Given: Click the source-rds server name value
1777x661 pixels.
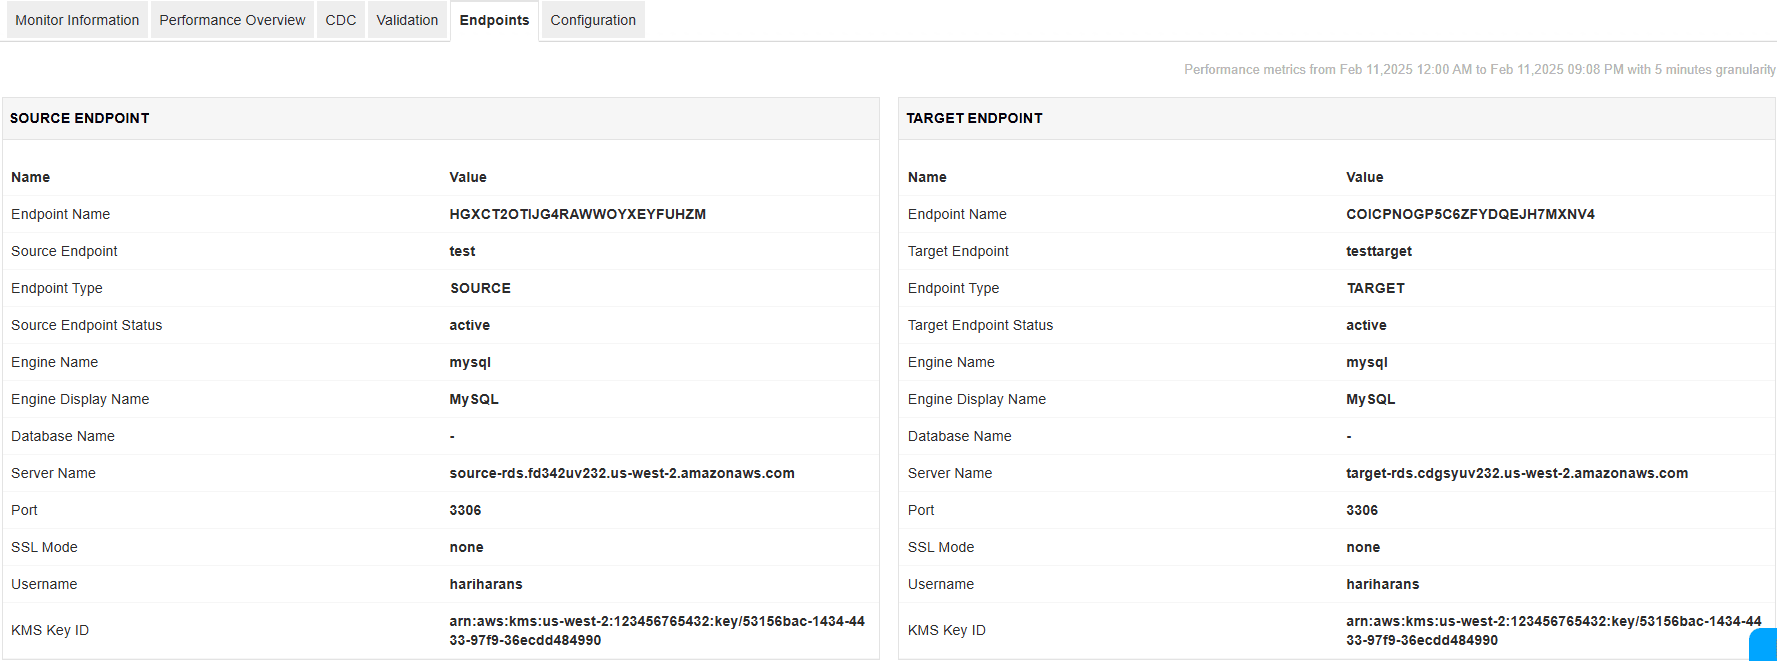Looking at the screenshot, I should 621,473.
